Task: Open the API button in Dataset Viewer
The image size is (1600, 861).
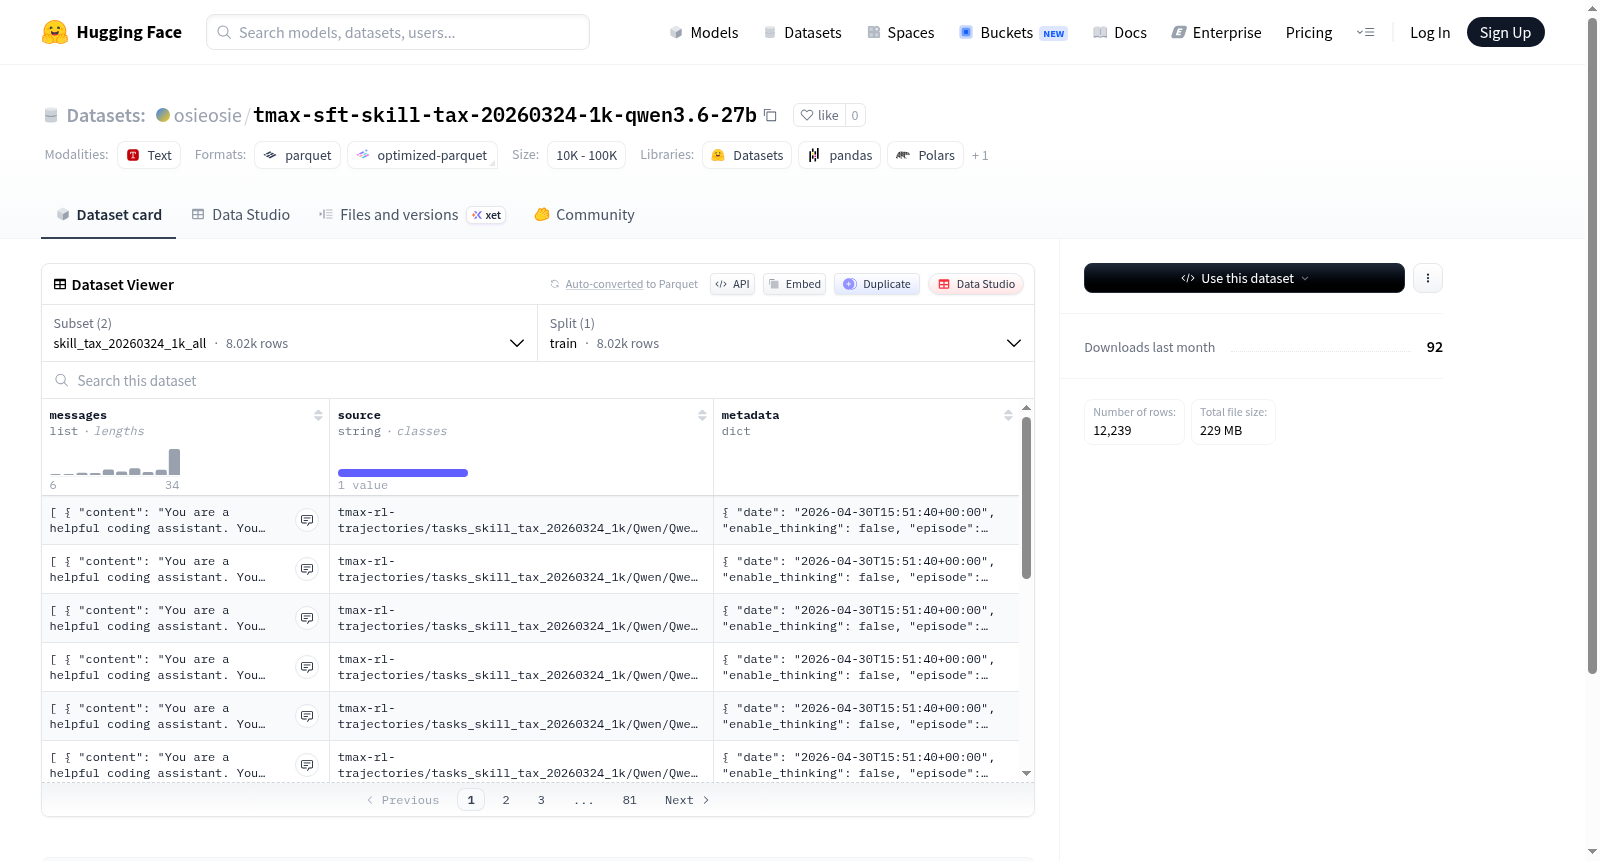Action: 732,284
